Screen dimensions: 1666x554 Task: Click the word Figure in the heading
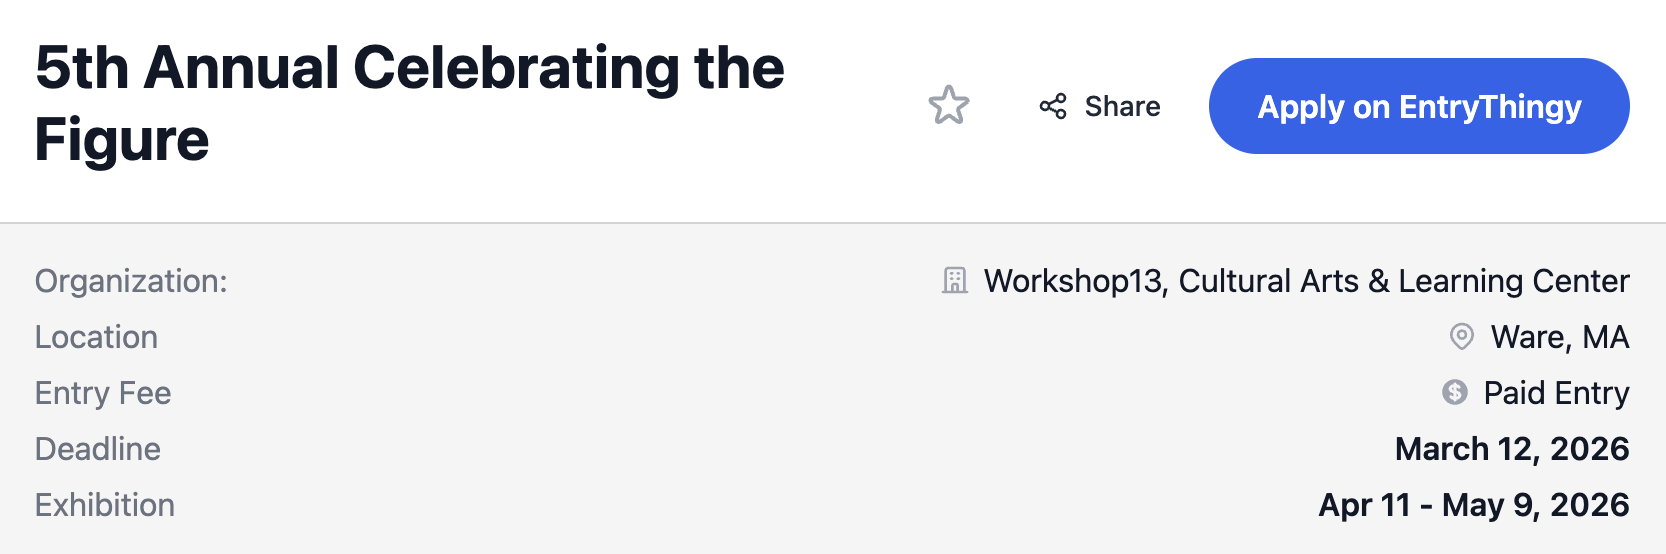coord(122,140)
